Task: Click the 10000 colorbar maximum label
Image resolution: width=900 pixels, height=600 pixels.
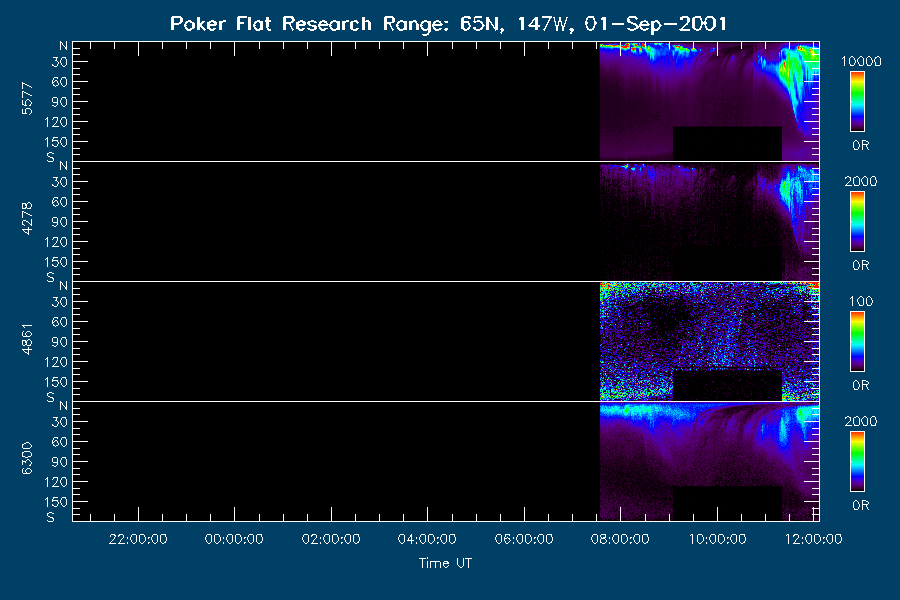Action: 861,61
